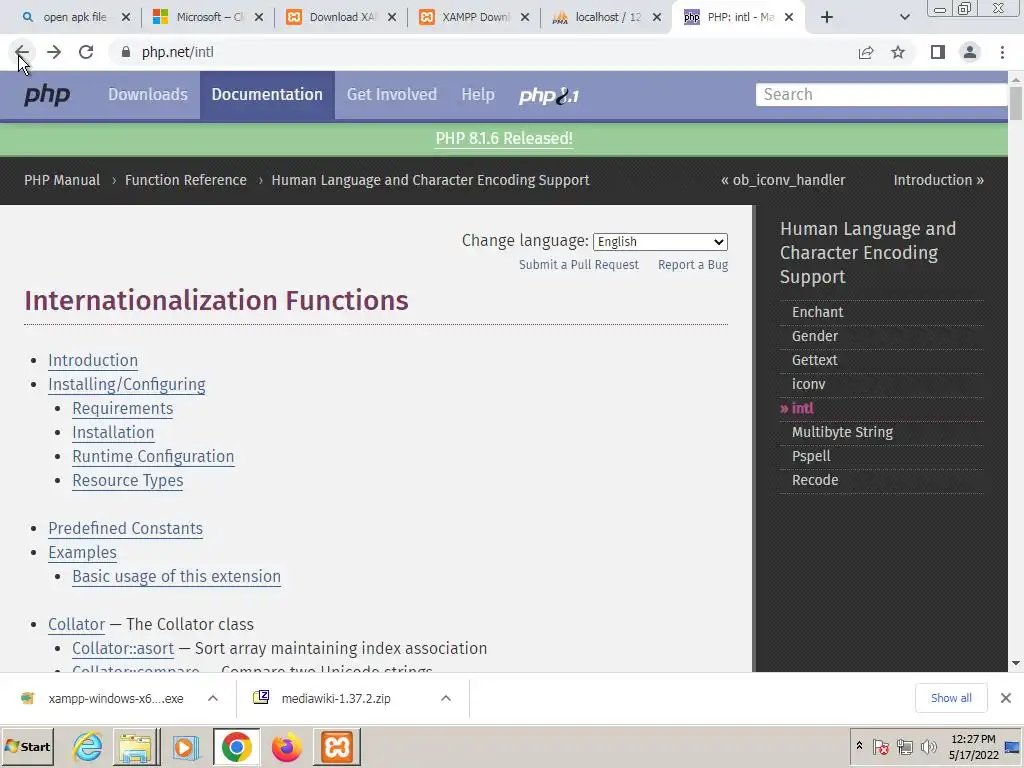Click Show all downloads
This screenshot has width=1024, height=768.
(x=951, y=698)
